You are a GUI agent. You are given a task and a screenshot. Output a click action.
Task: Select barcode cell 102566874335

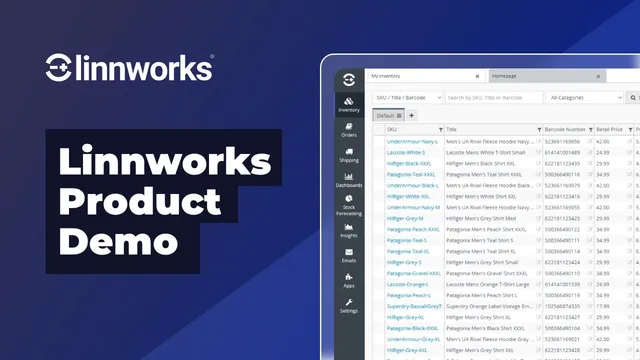[562, 307]
